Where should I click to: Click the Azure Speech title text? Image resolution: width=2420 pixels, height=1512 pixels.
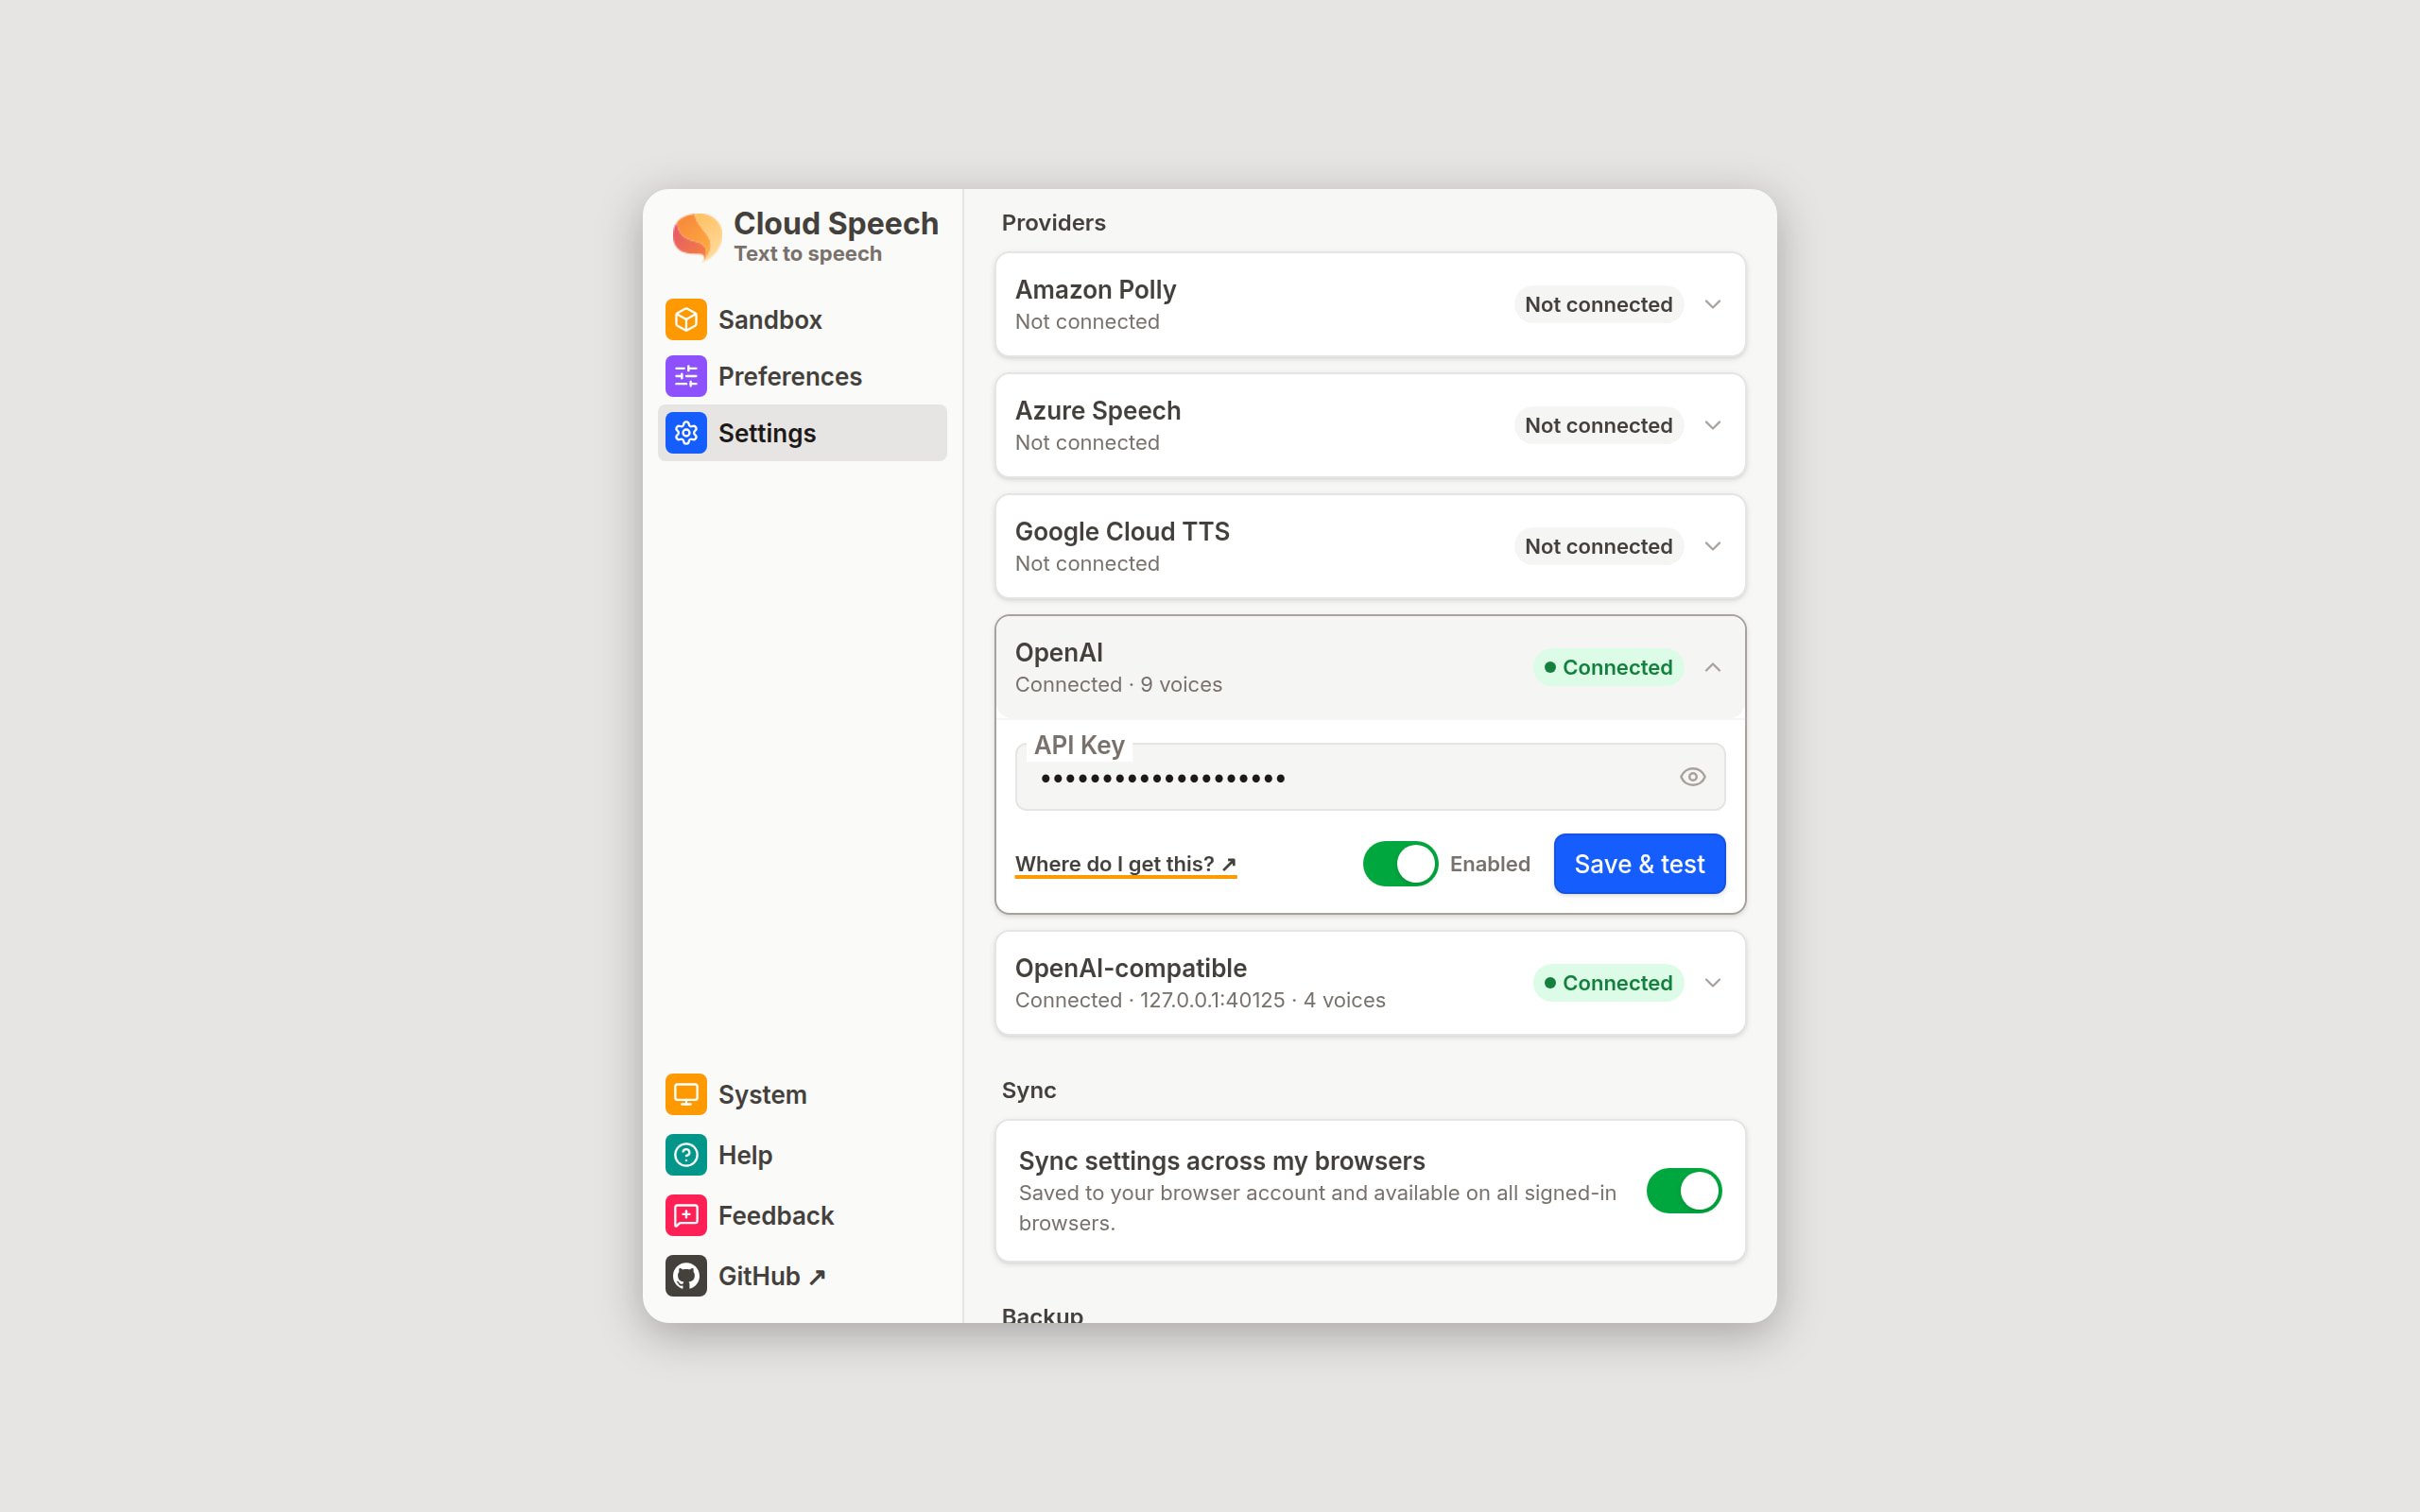pos(1098,410)
